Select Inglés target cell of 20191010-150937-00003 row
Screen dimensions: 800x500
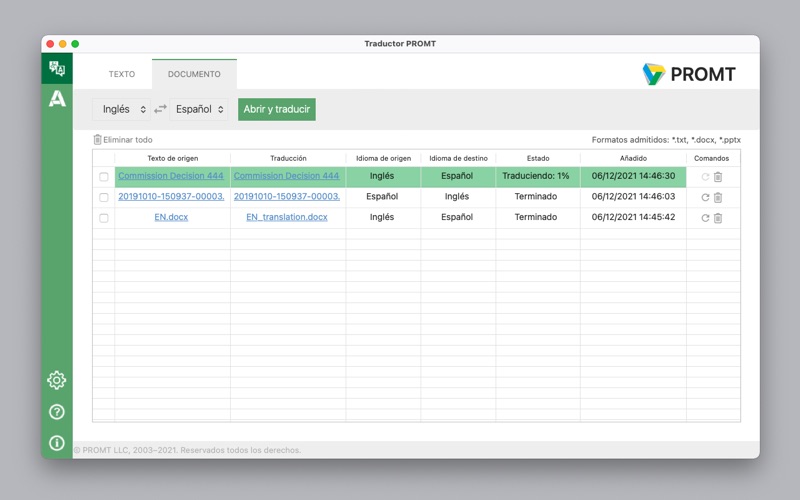(x=457, y=196)
